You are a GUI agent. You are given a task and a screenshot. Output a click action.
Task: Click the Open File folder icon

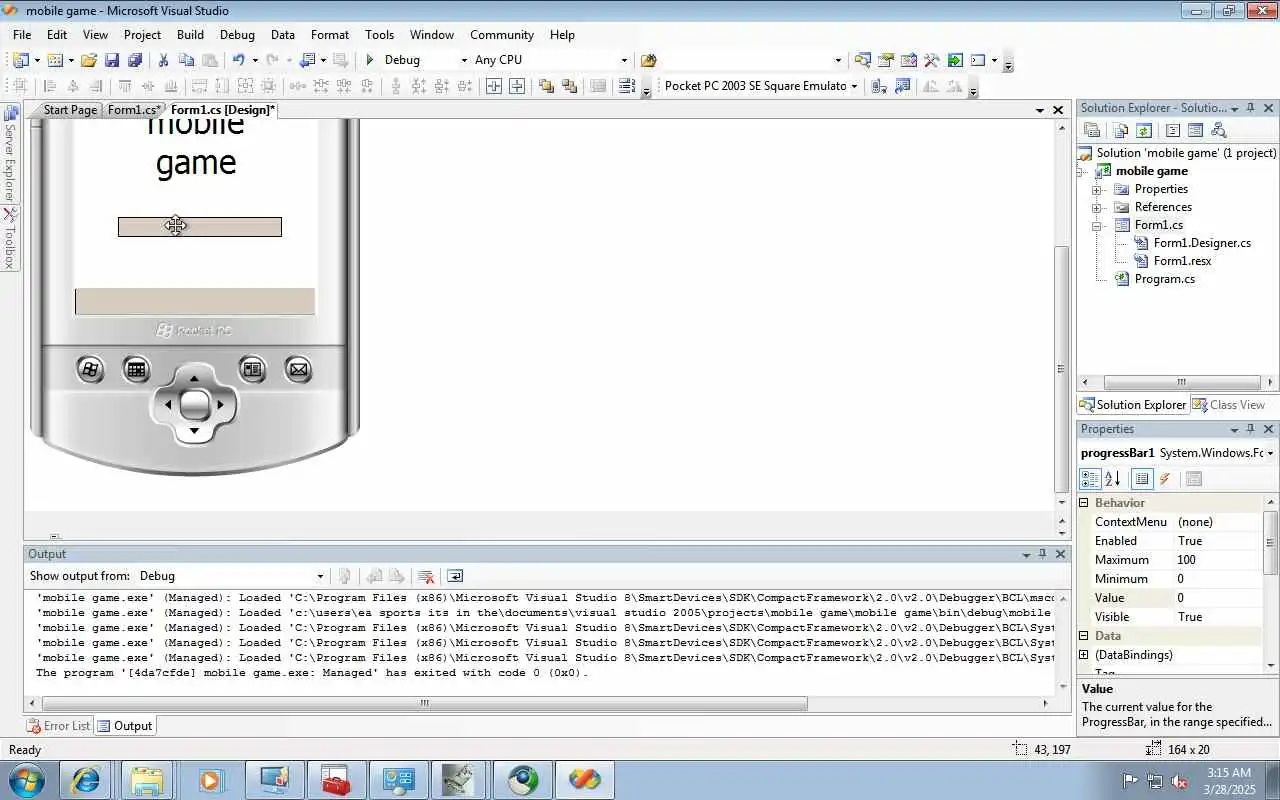[x=89, y=60]
